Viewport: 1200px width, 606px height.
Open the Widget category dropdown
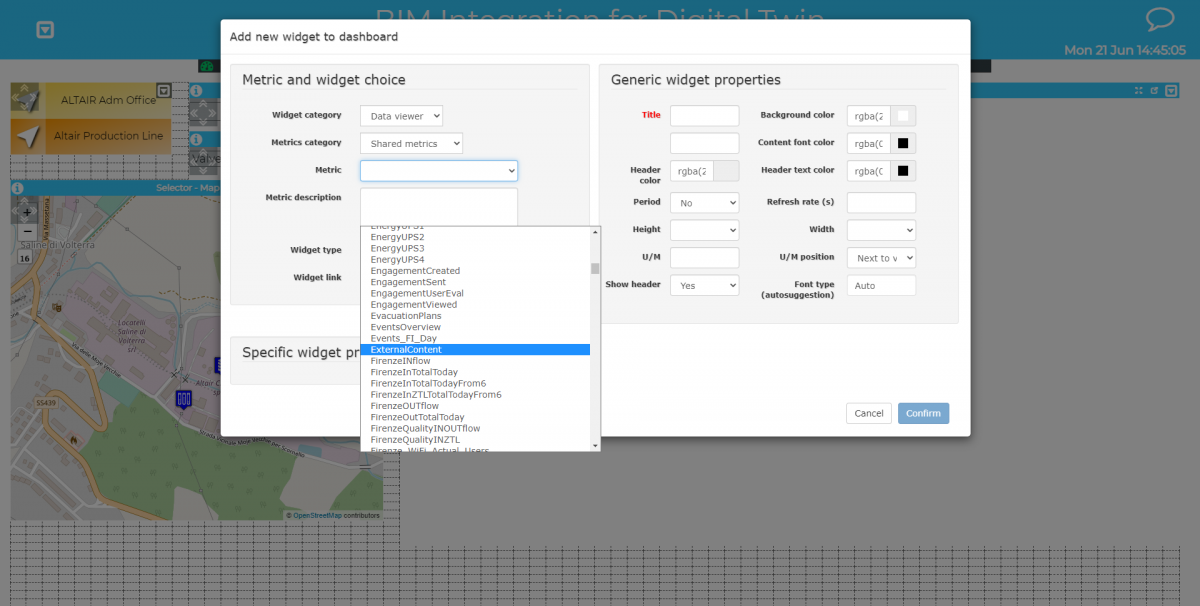click(401, 116)
